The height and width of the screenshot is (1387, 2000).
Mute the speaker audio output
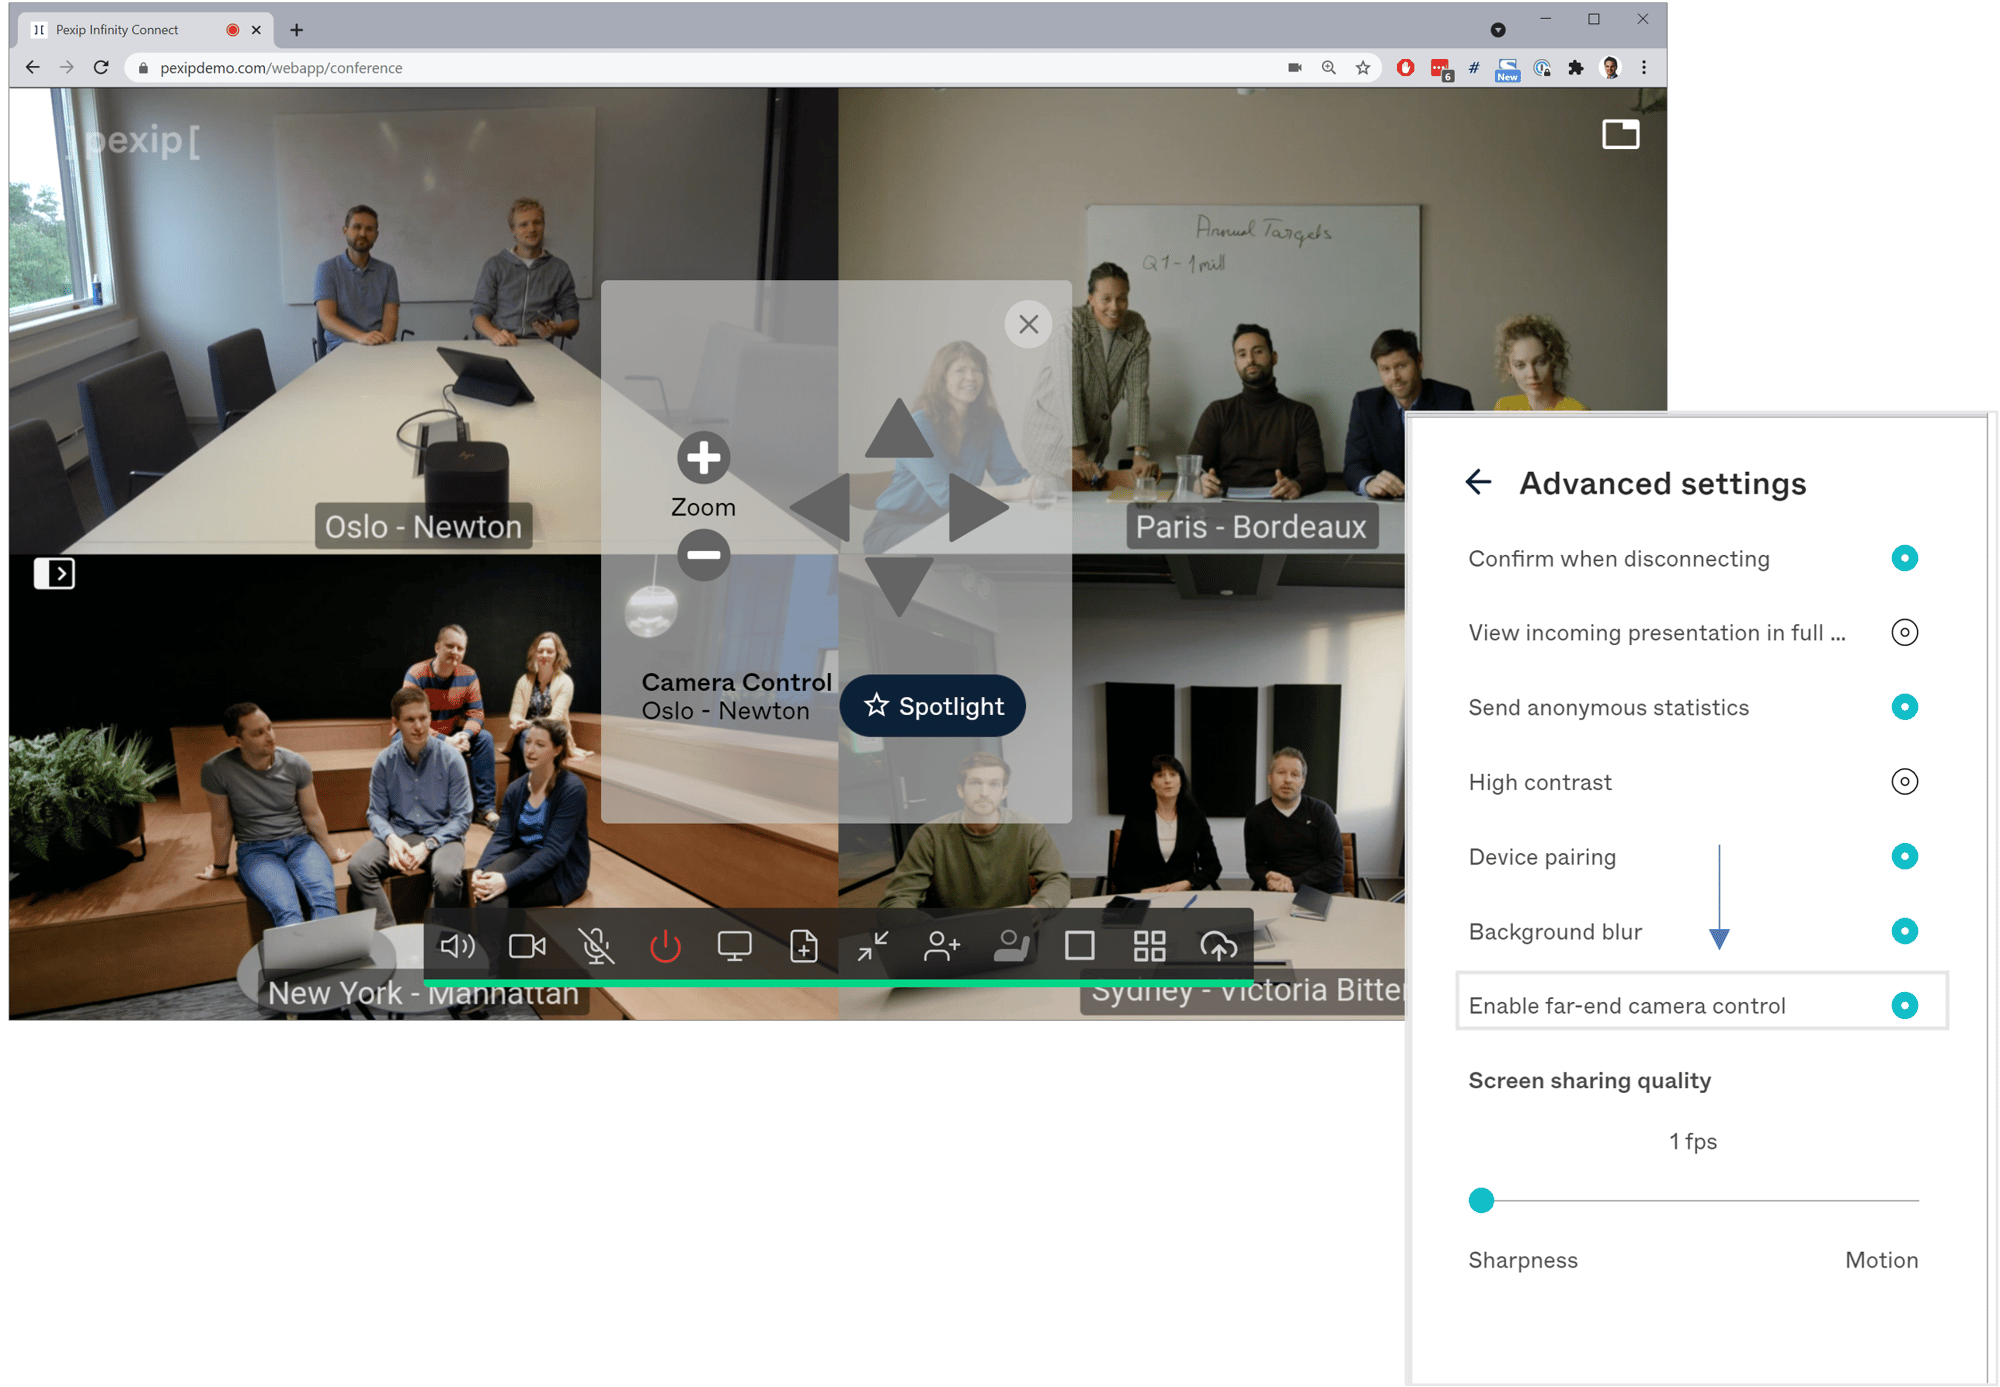[x=458, y=946]
